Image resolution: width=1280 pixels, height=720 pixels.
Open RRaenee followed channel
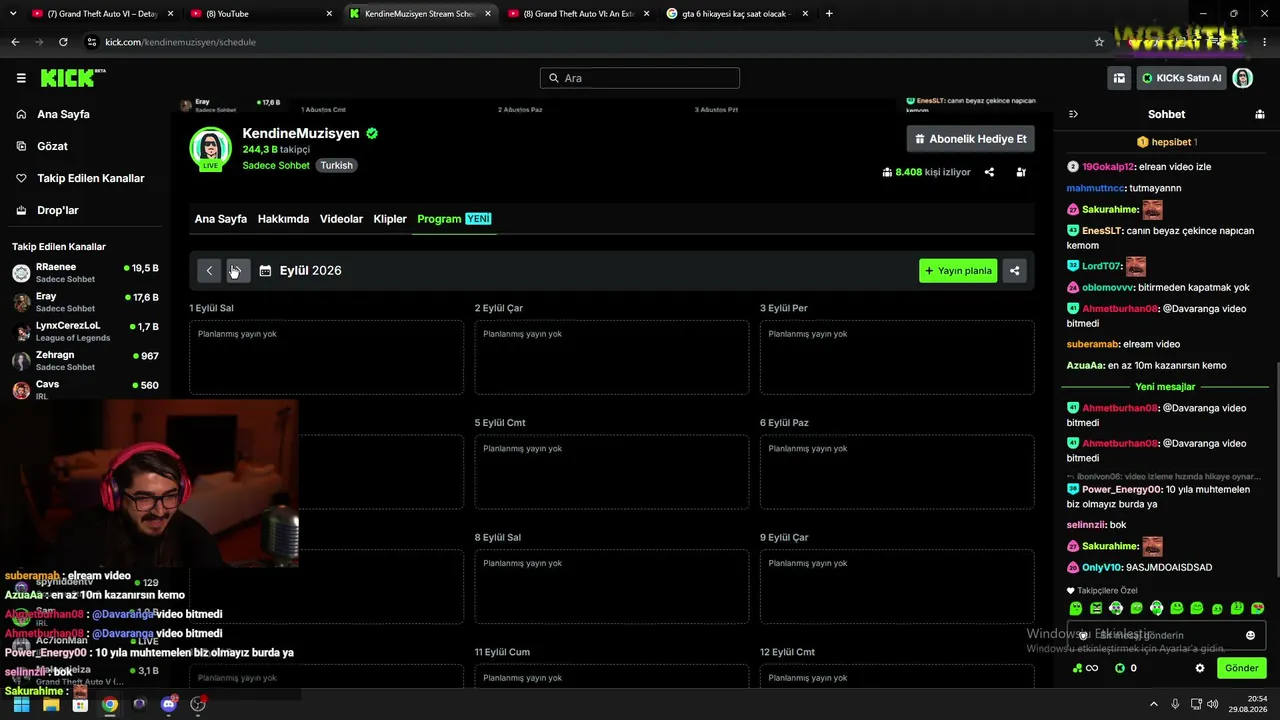point(85,273)
